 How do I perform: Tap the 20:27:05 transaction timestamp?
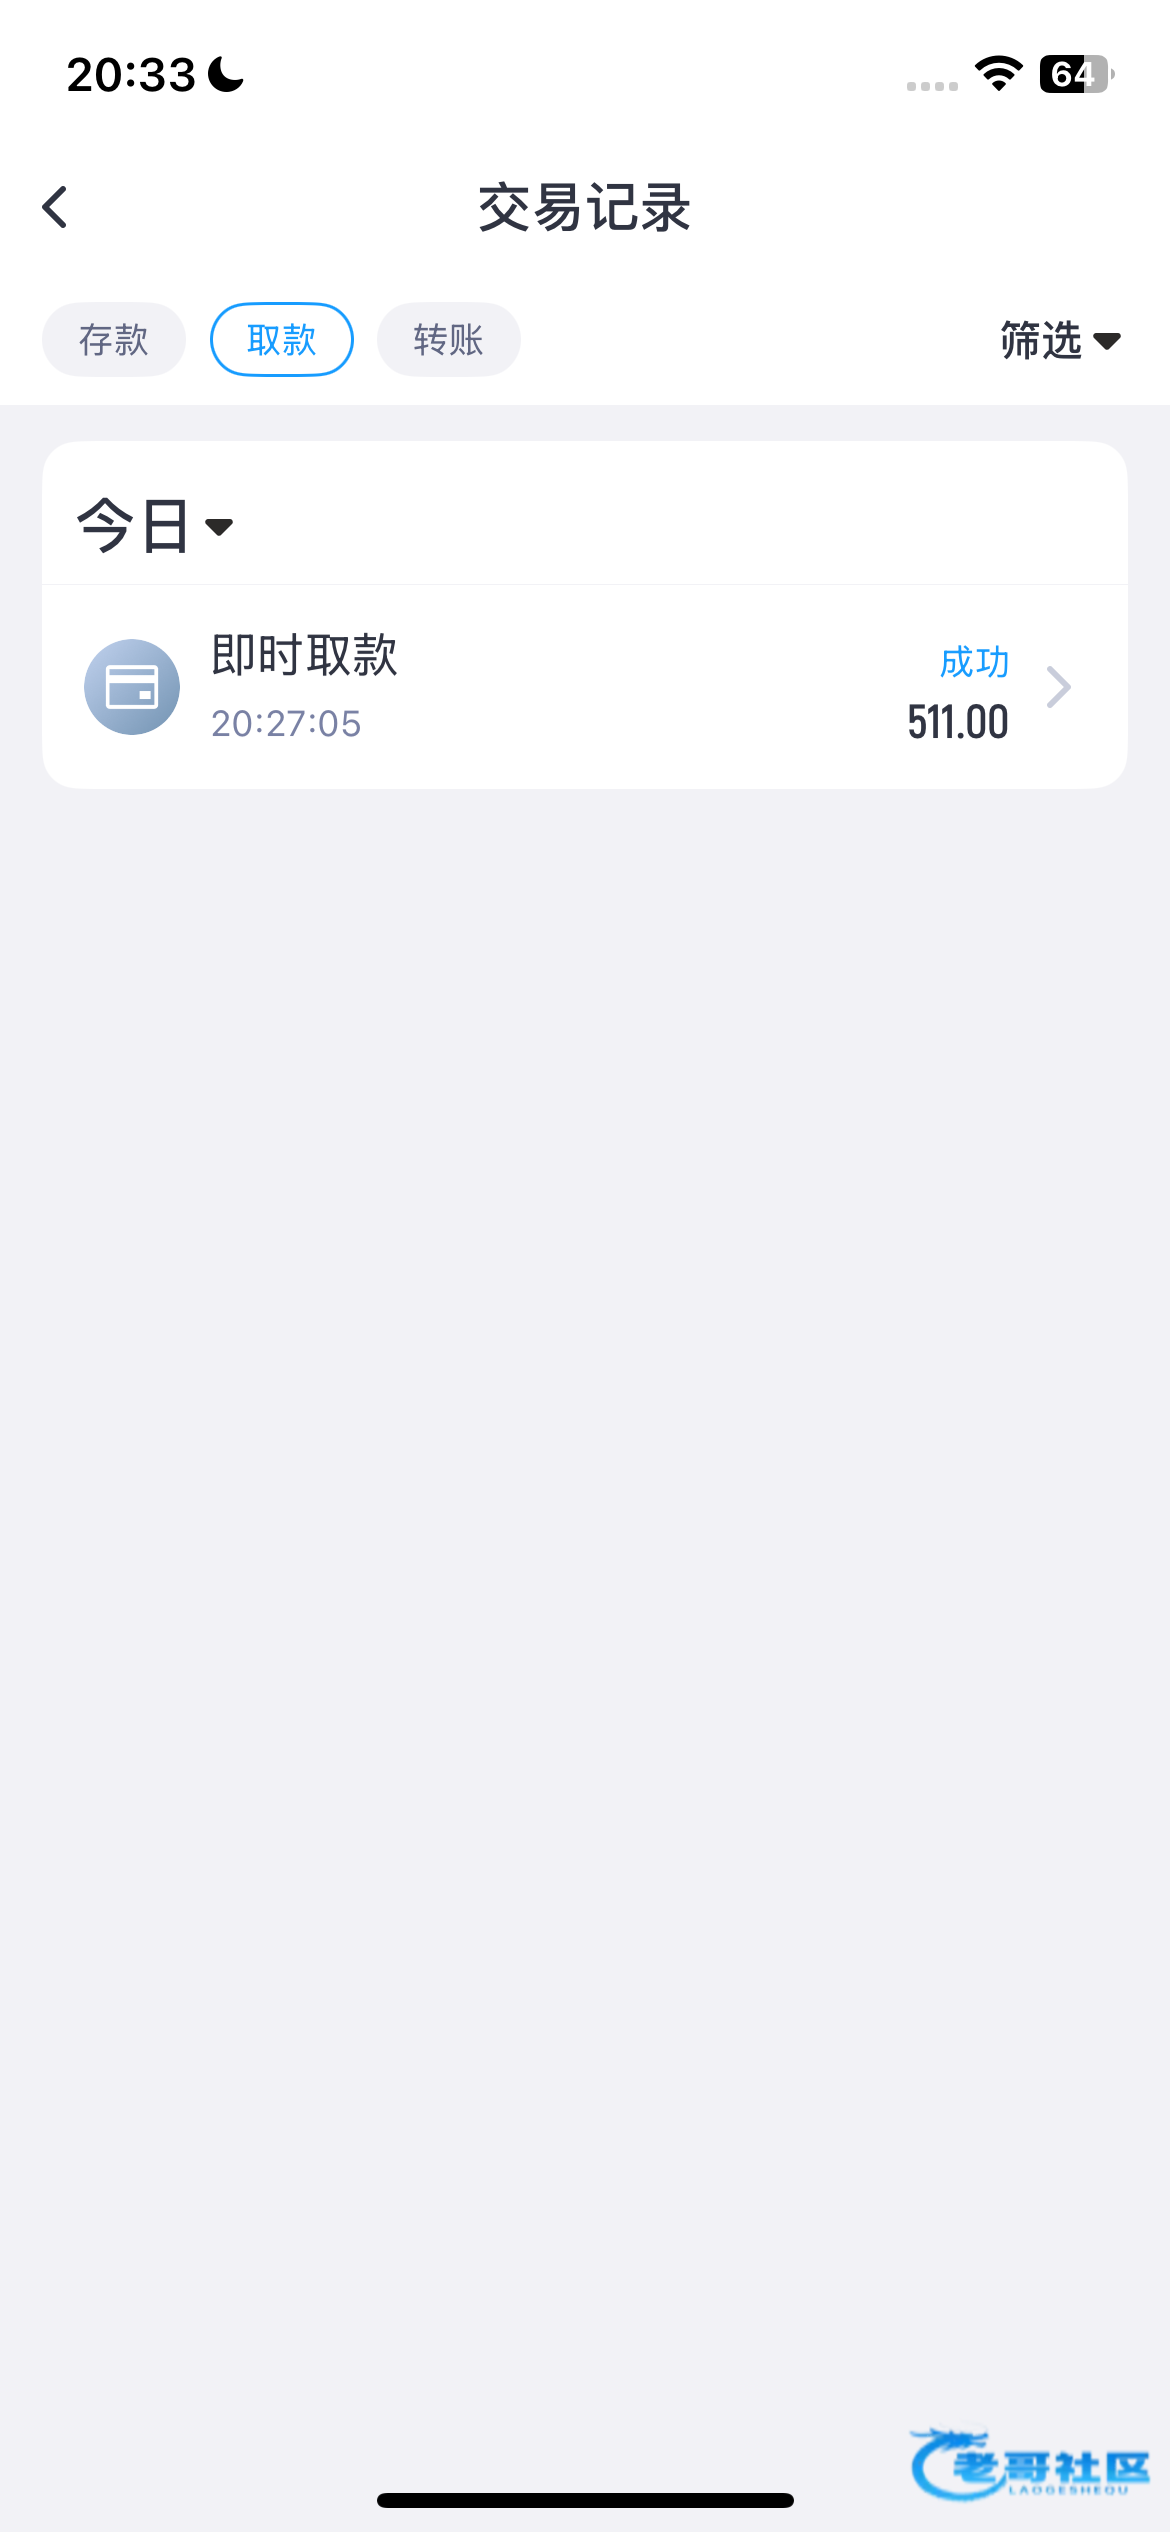pyautogui.click(x=286, y=723)
